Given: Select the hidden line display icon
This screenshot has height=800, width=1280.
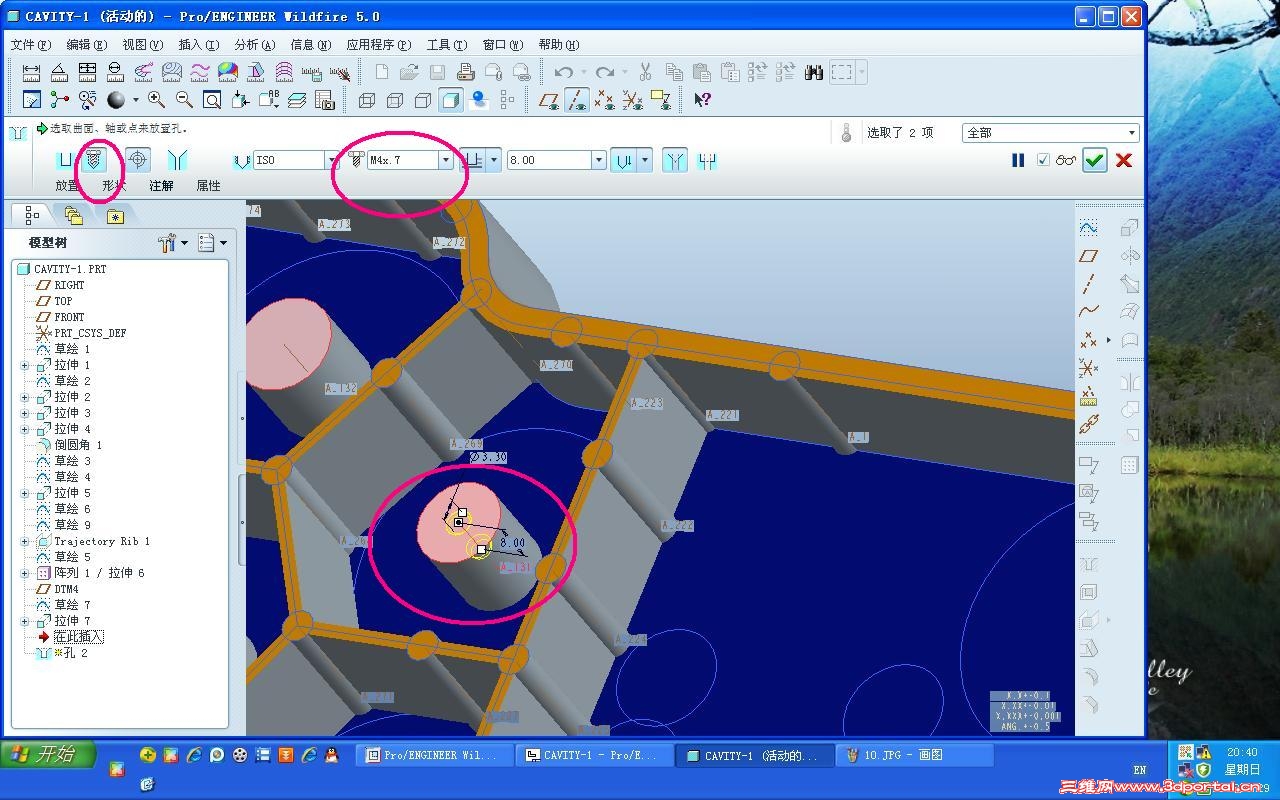Looking at the screenshot, I should tap(395, 99).
